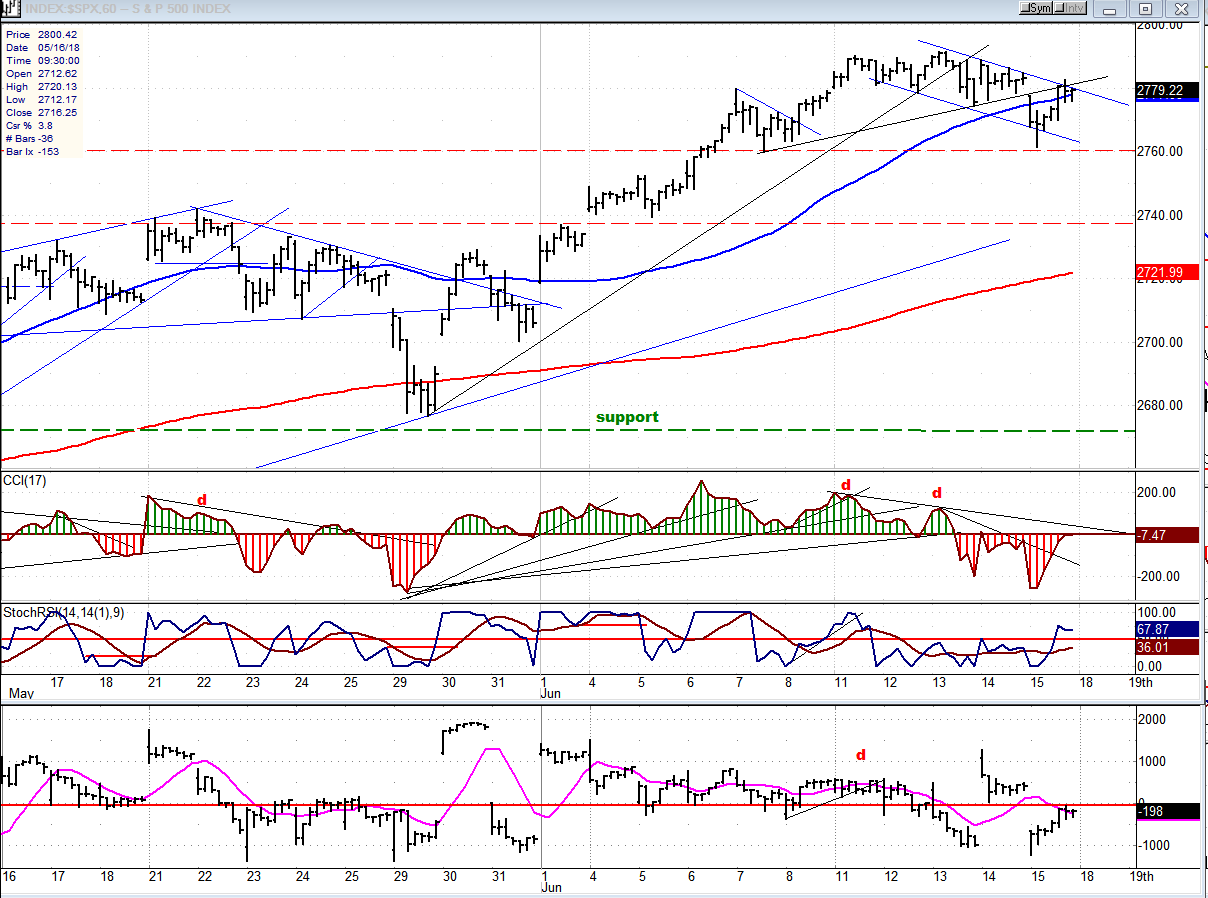Screen dimensions: 1208x898
Task: Maximize the S&P 500 chart window
Action: click(1146, 8)
